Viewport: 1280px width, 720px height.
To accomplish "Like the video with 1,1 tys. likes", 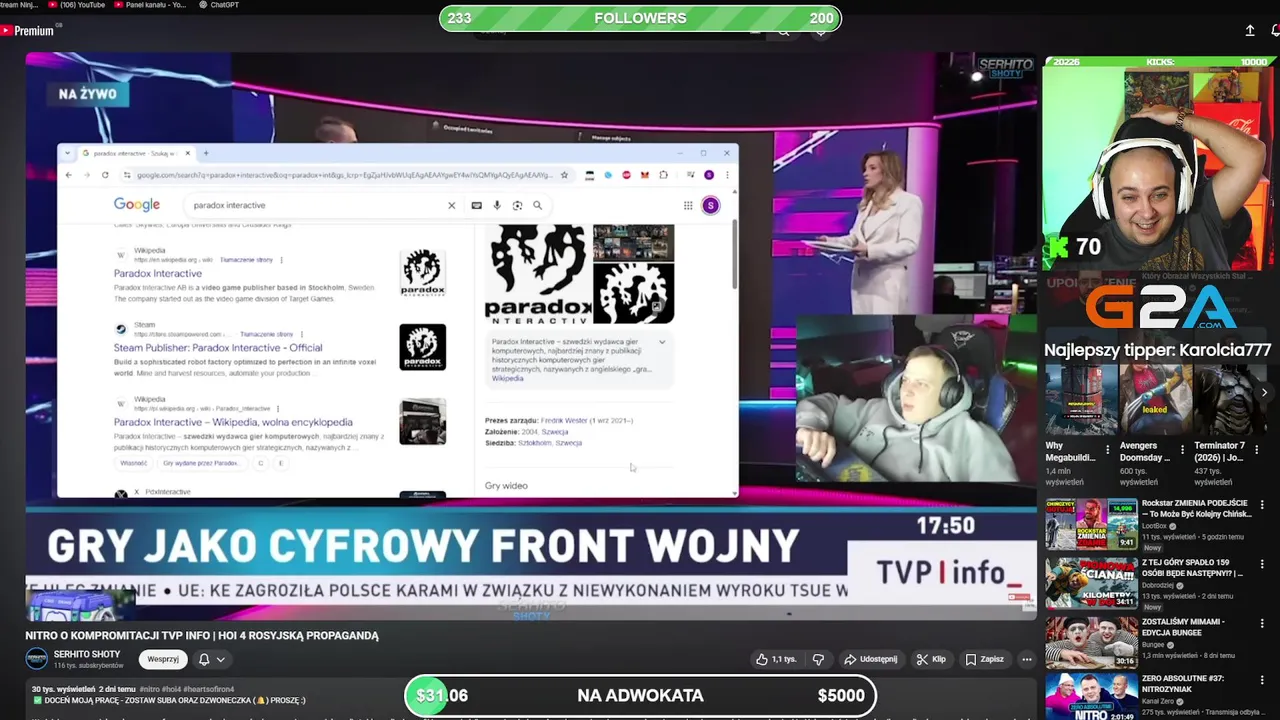I will [777, 659].
